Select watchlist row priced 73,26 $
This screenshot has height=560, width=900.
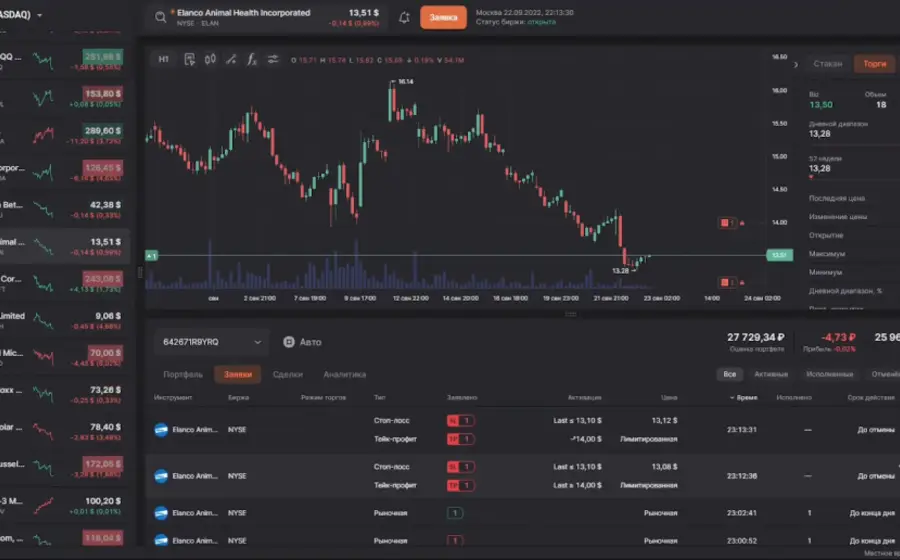click(64, 395)
